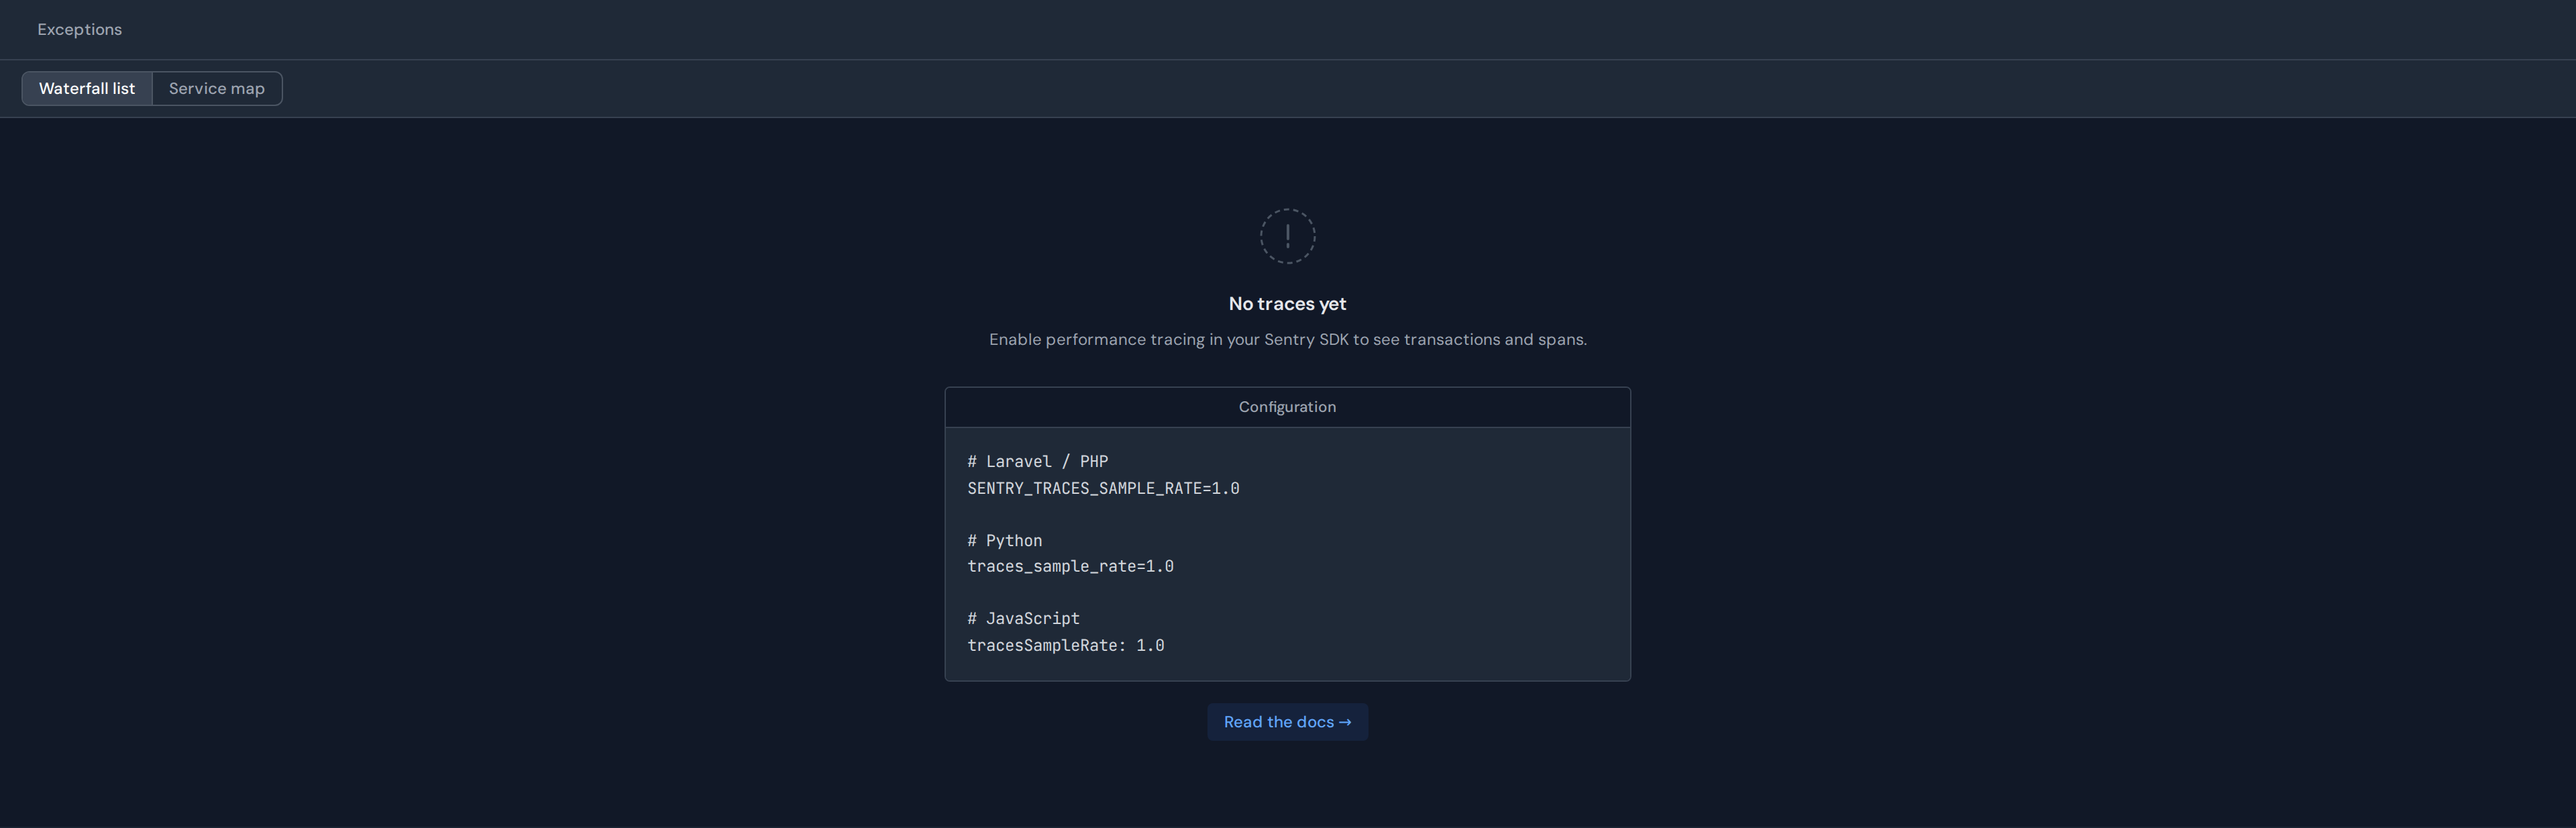Click the 1.0 value on SENTRY_TRACES_SAMPLE_RATE line

pos(1225,489)
